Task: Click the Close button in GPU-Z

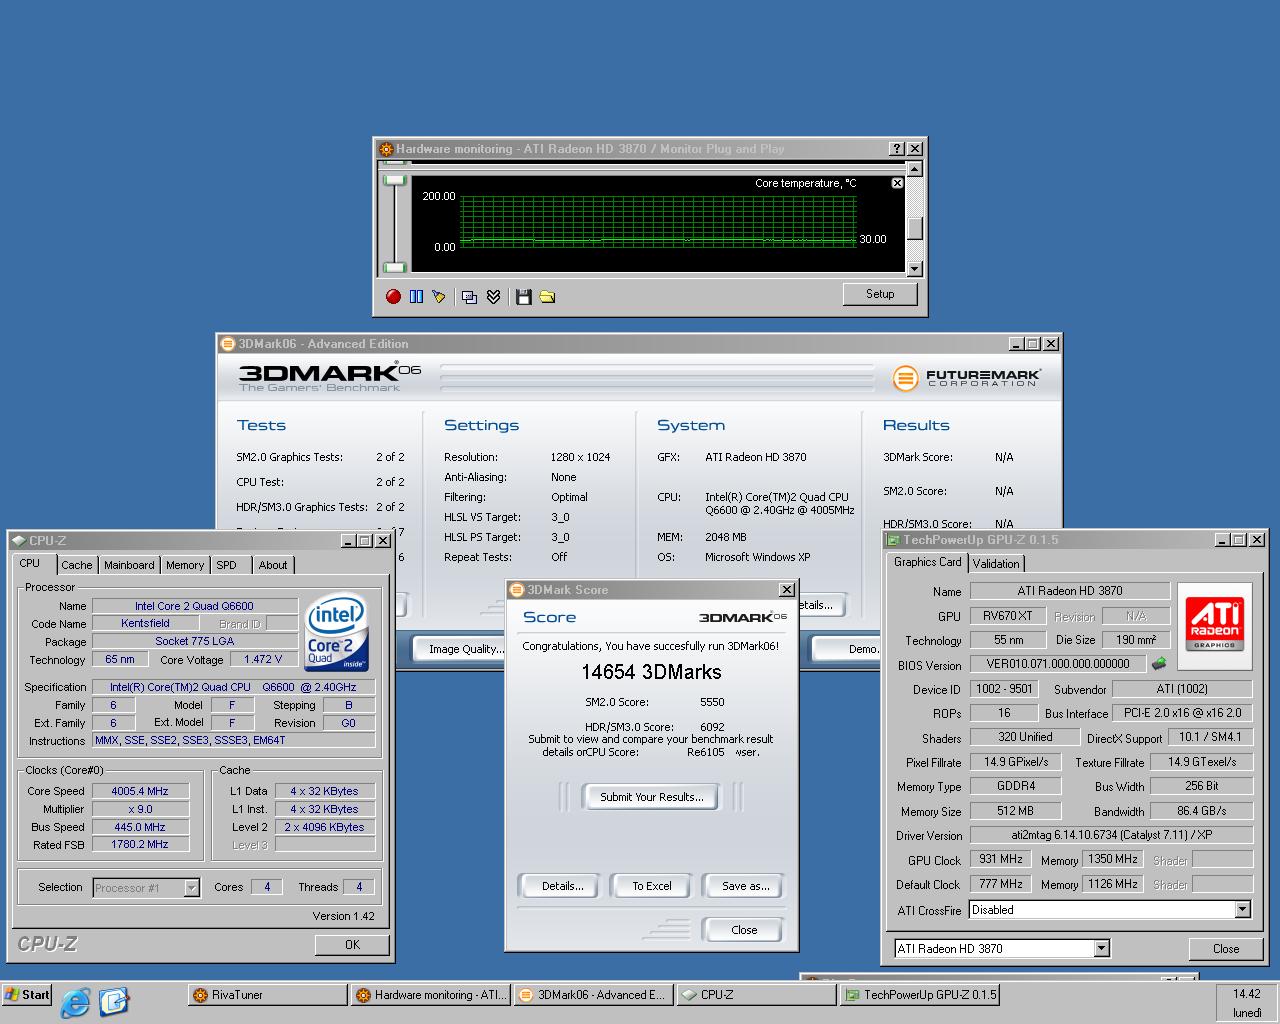Action: click(x=1226, y=949)
